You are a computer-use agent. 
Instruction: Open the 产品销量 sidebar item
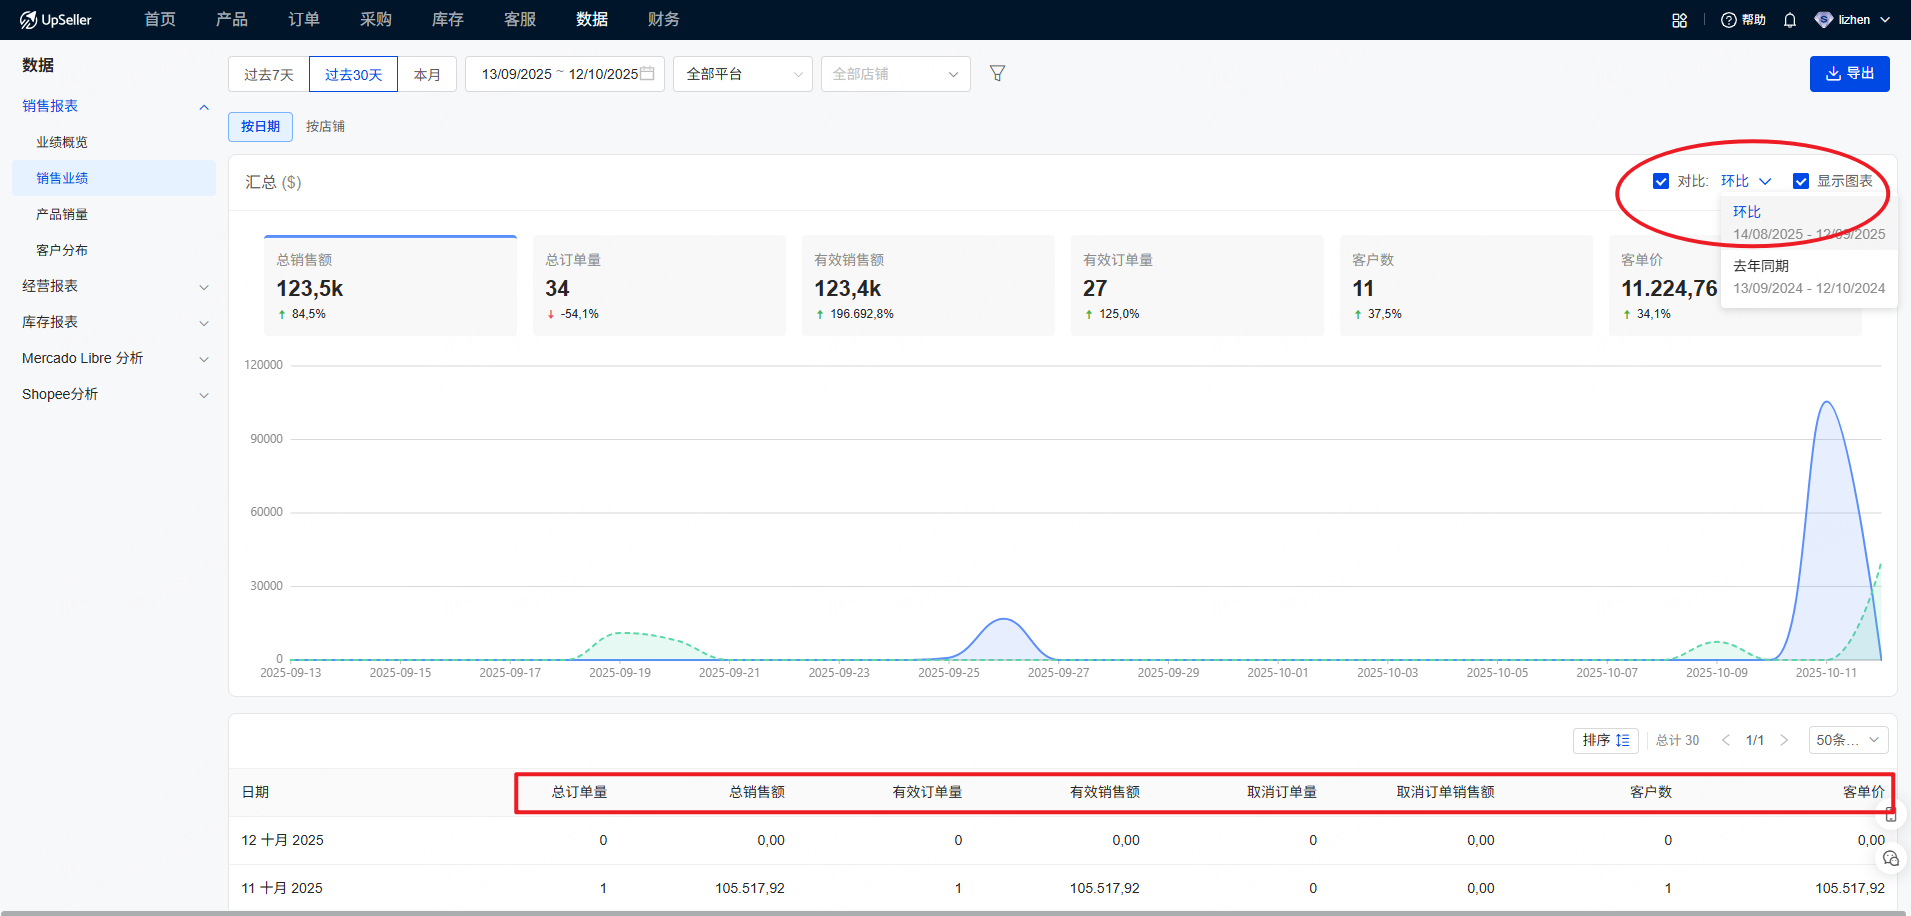coord(62,214)
